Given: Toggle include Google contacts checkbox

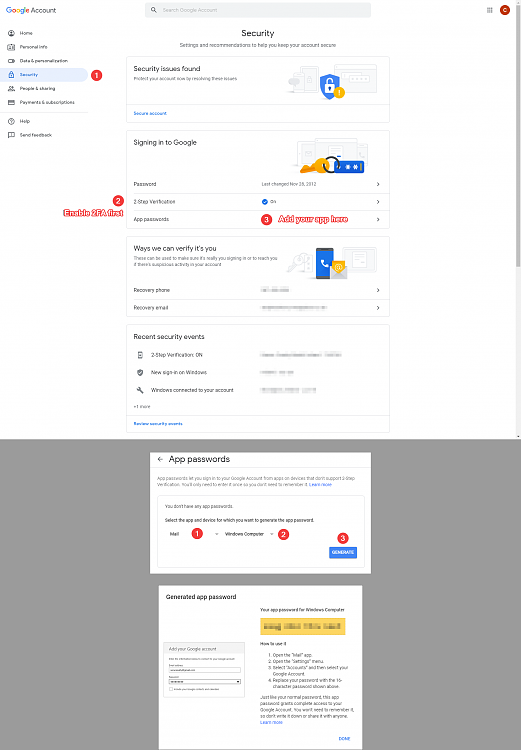Looking at the screenshot, I should (171, 689).
